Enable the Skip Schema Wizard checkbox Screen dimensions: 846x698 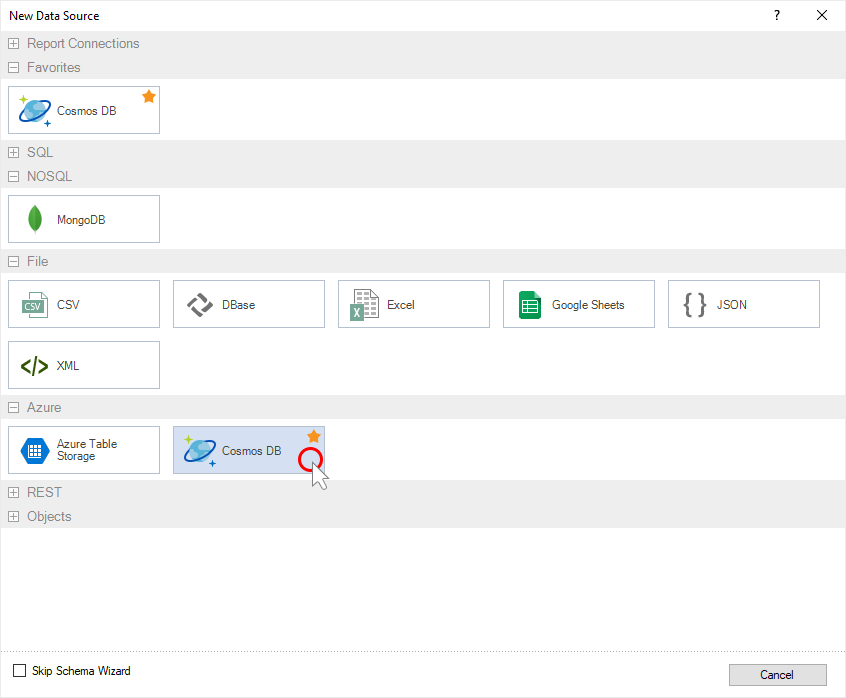pyautogui.click(x=19, y=670)
